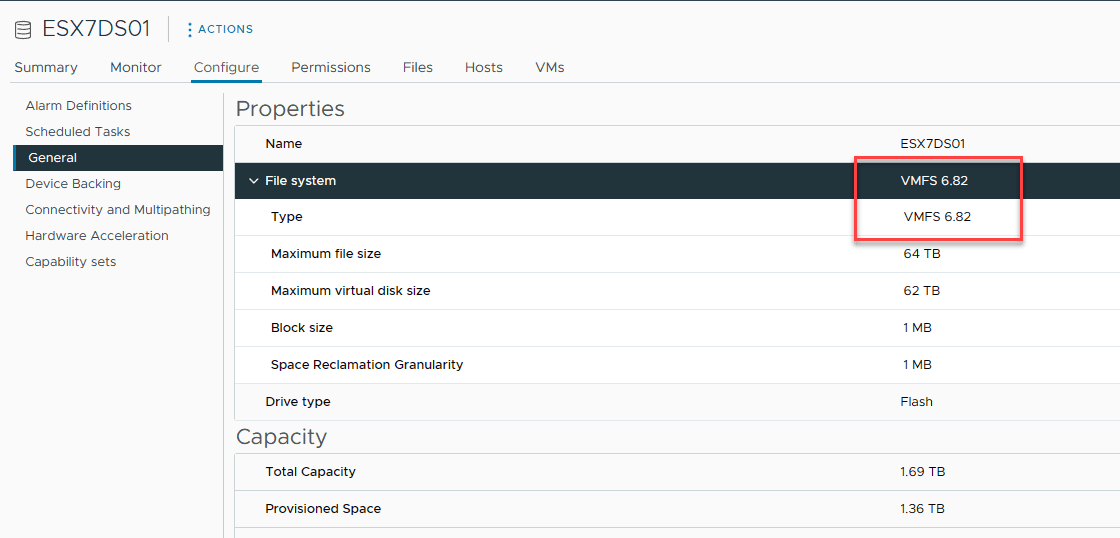Open the VMs tab
The width and height of the screenshot is (1120, 538).
coord(550,67)
